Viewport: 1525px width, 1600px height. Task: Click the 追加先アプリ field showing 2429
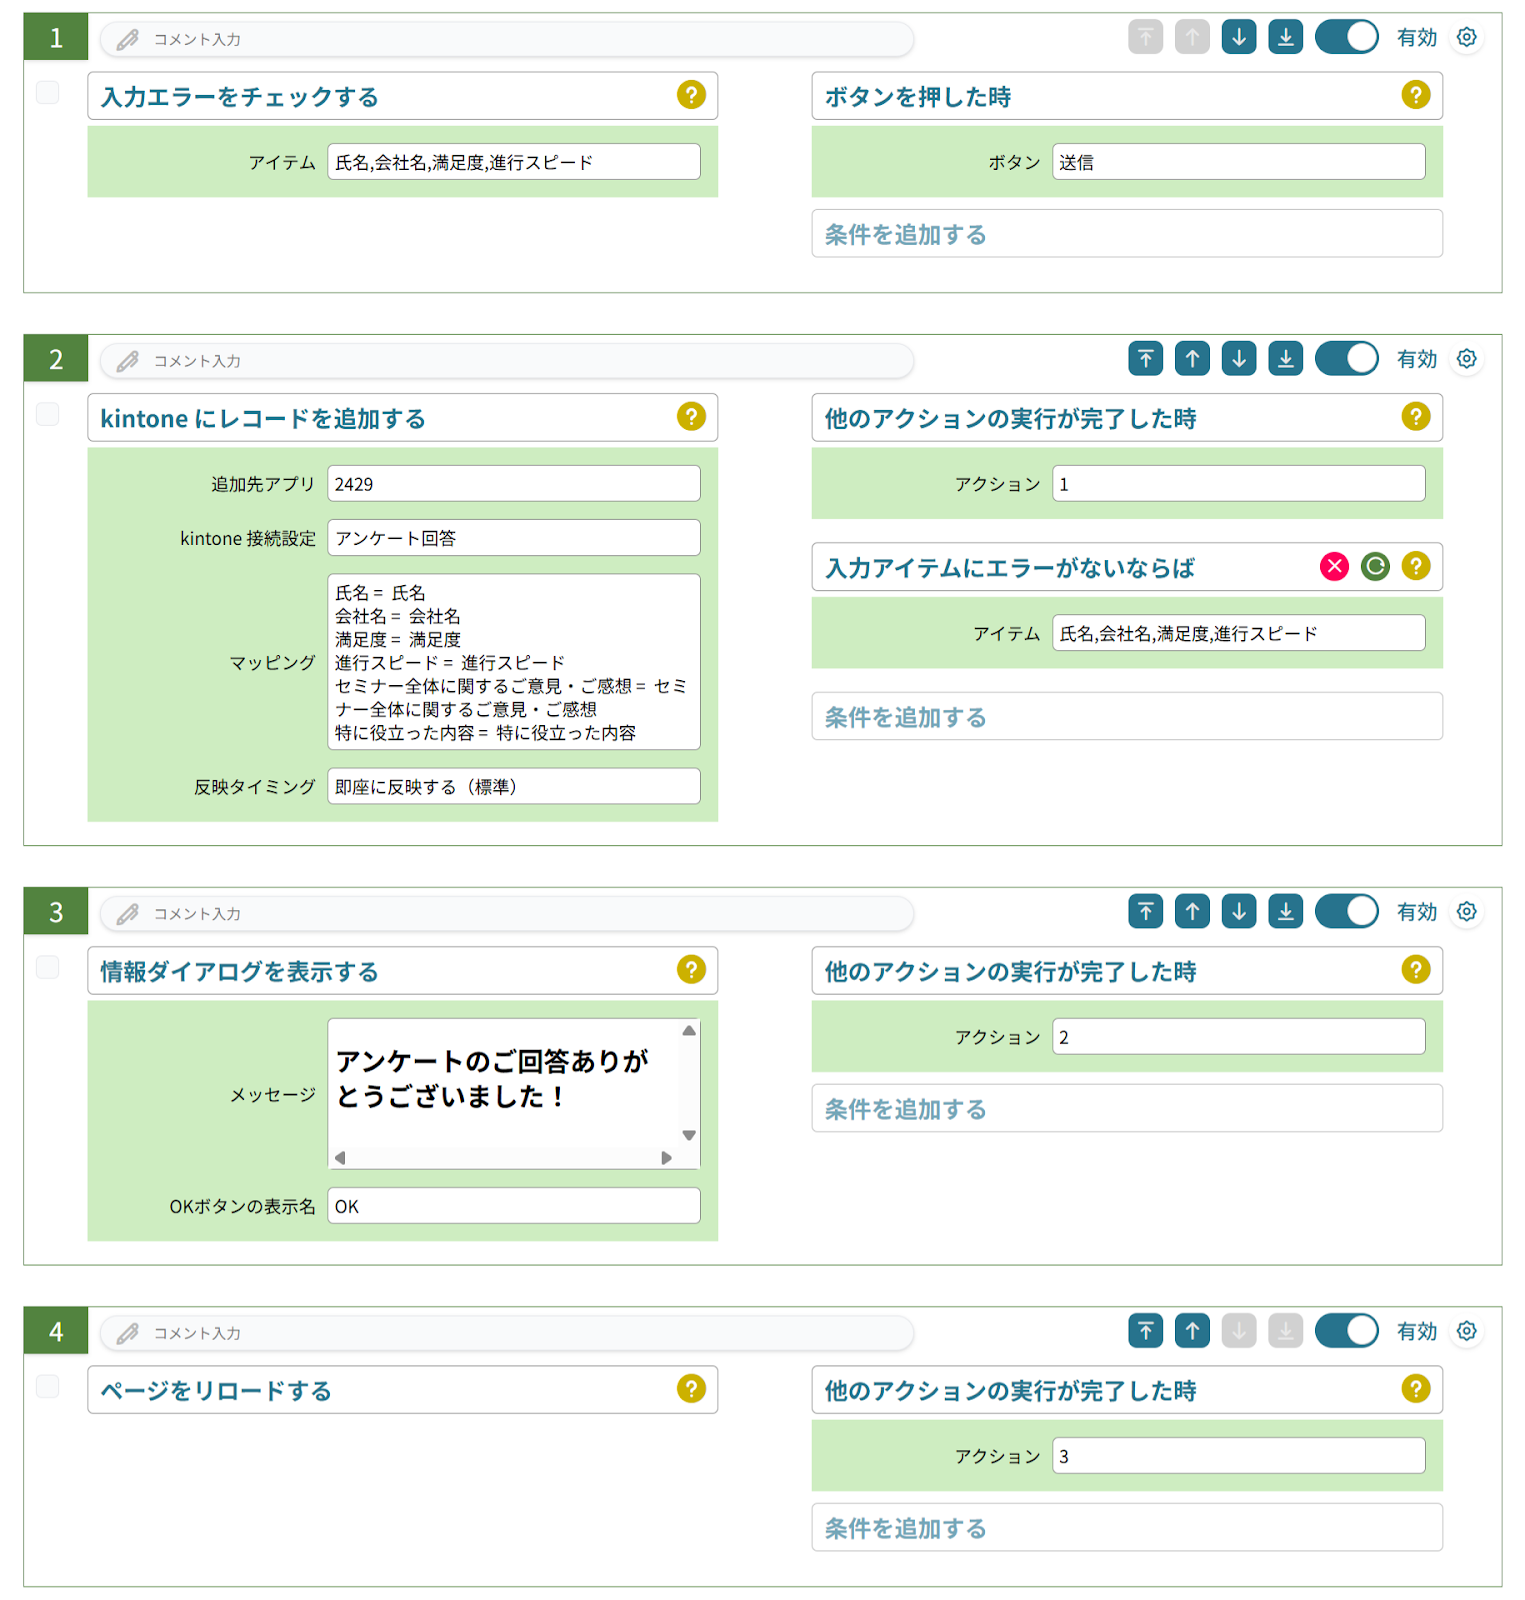tap(514, 484)
